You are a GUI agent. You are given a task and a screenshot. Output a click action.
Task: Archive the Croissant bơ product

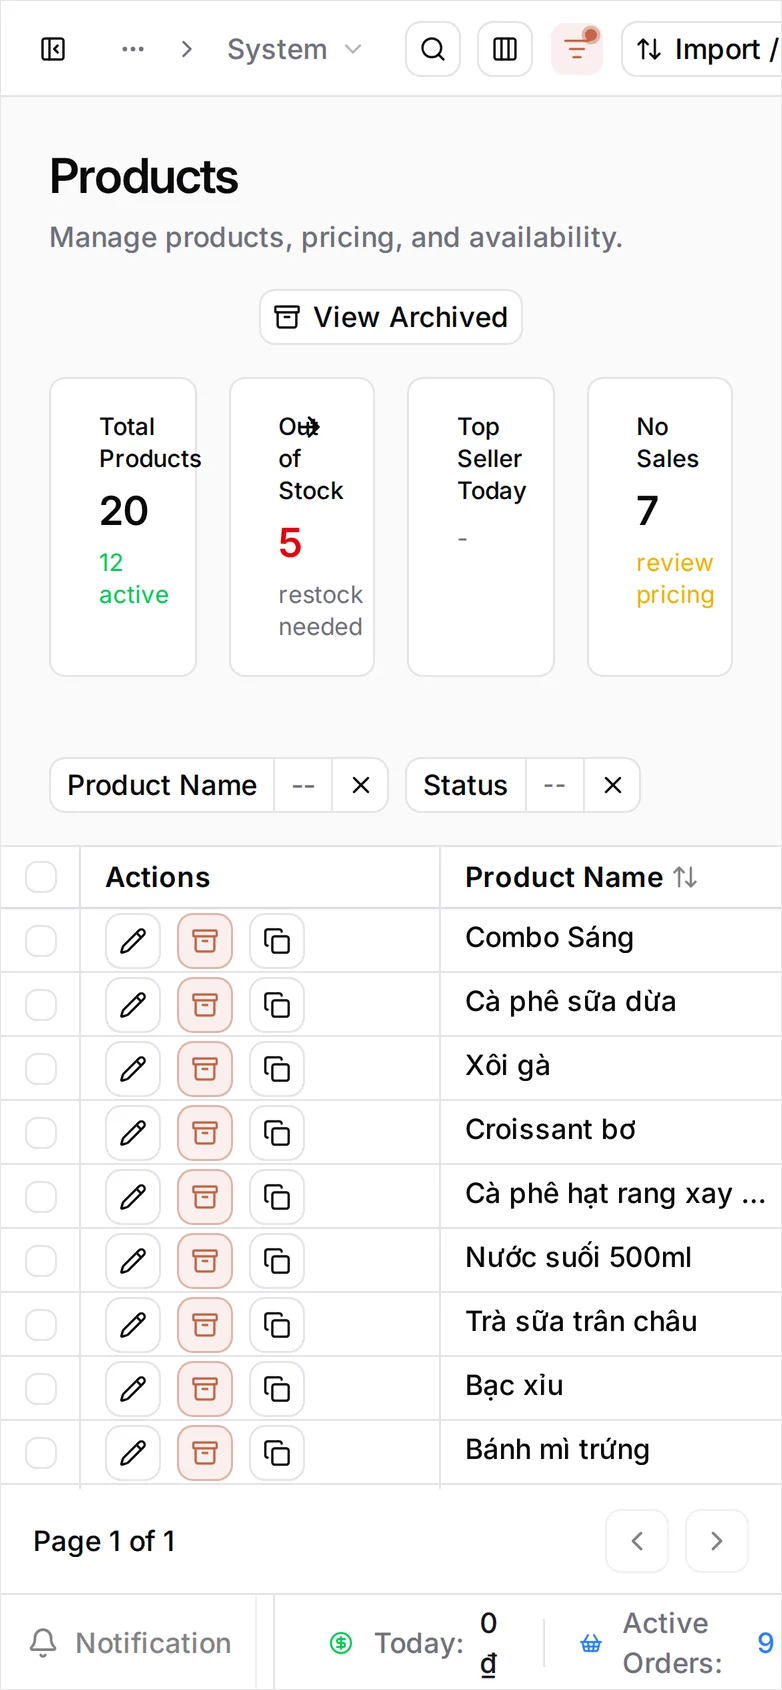point(205,1133)
